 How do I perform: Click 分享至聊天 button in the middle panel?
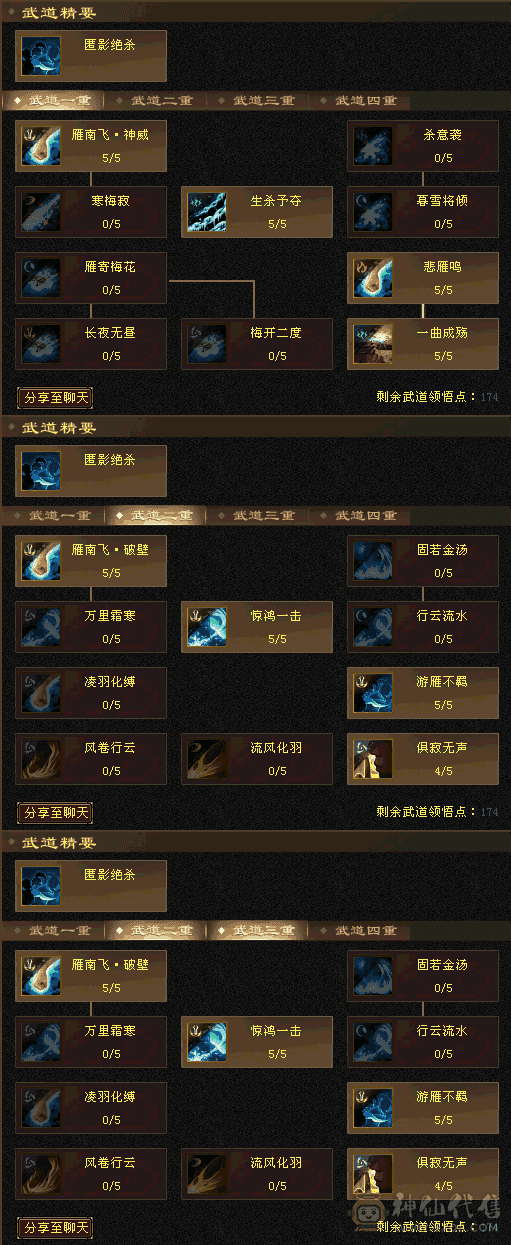point(55,813)
